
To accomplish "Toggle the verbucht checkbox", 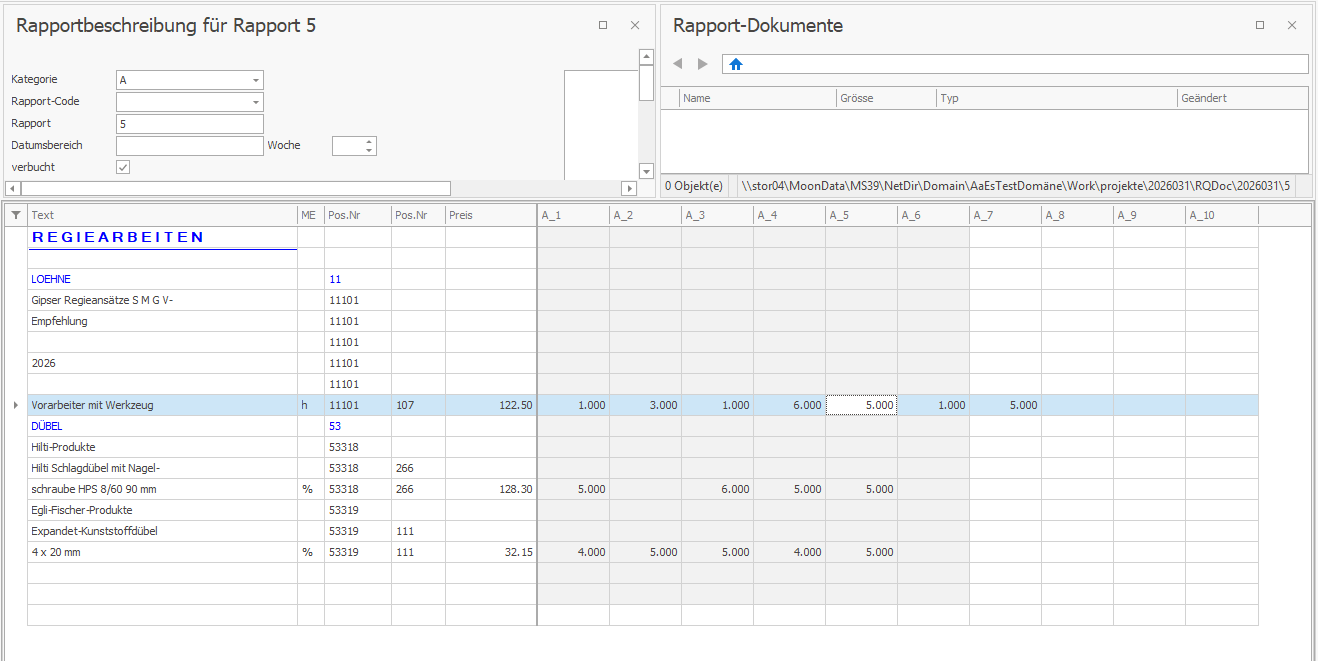I will tap(123, 167).
